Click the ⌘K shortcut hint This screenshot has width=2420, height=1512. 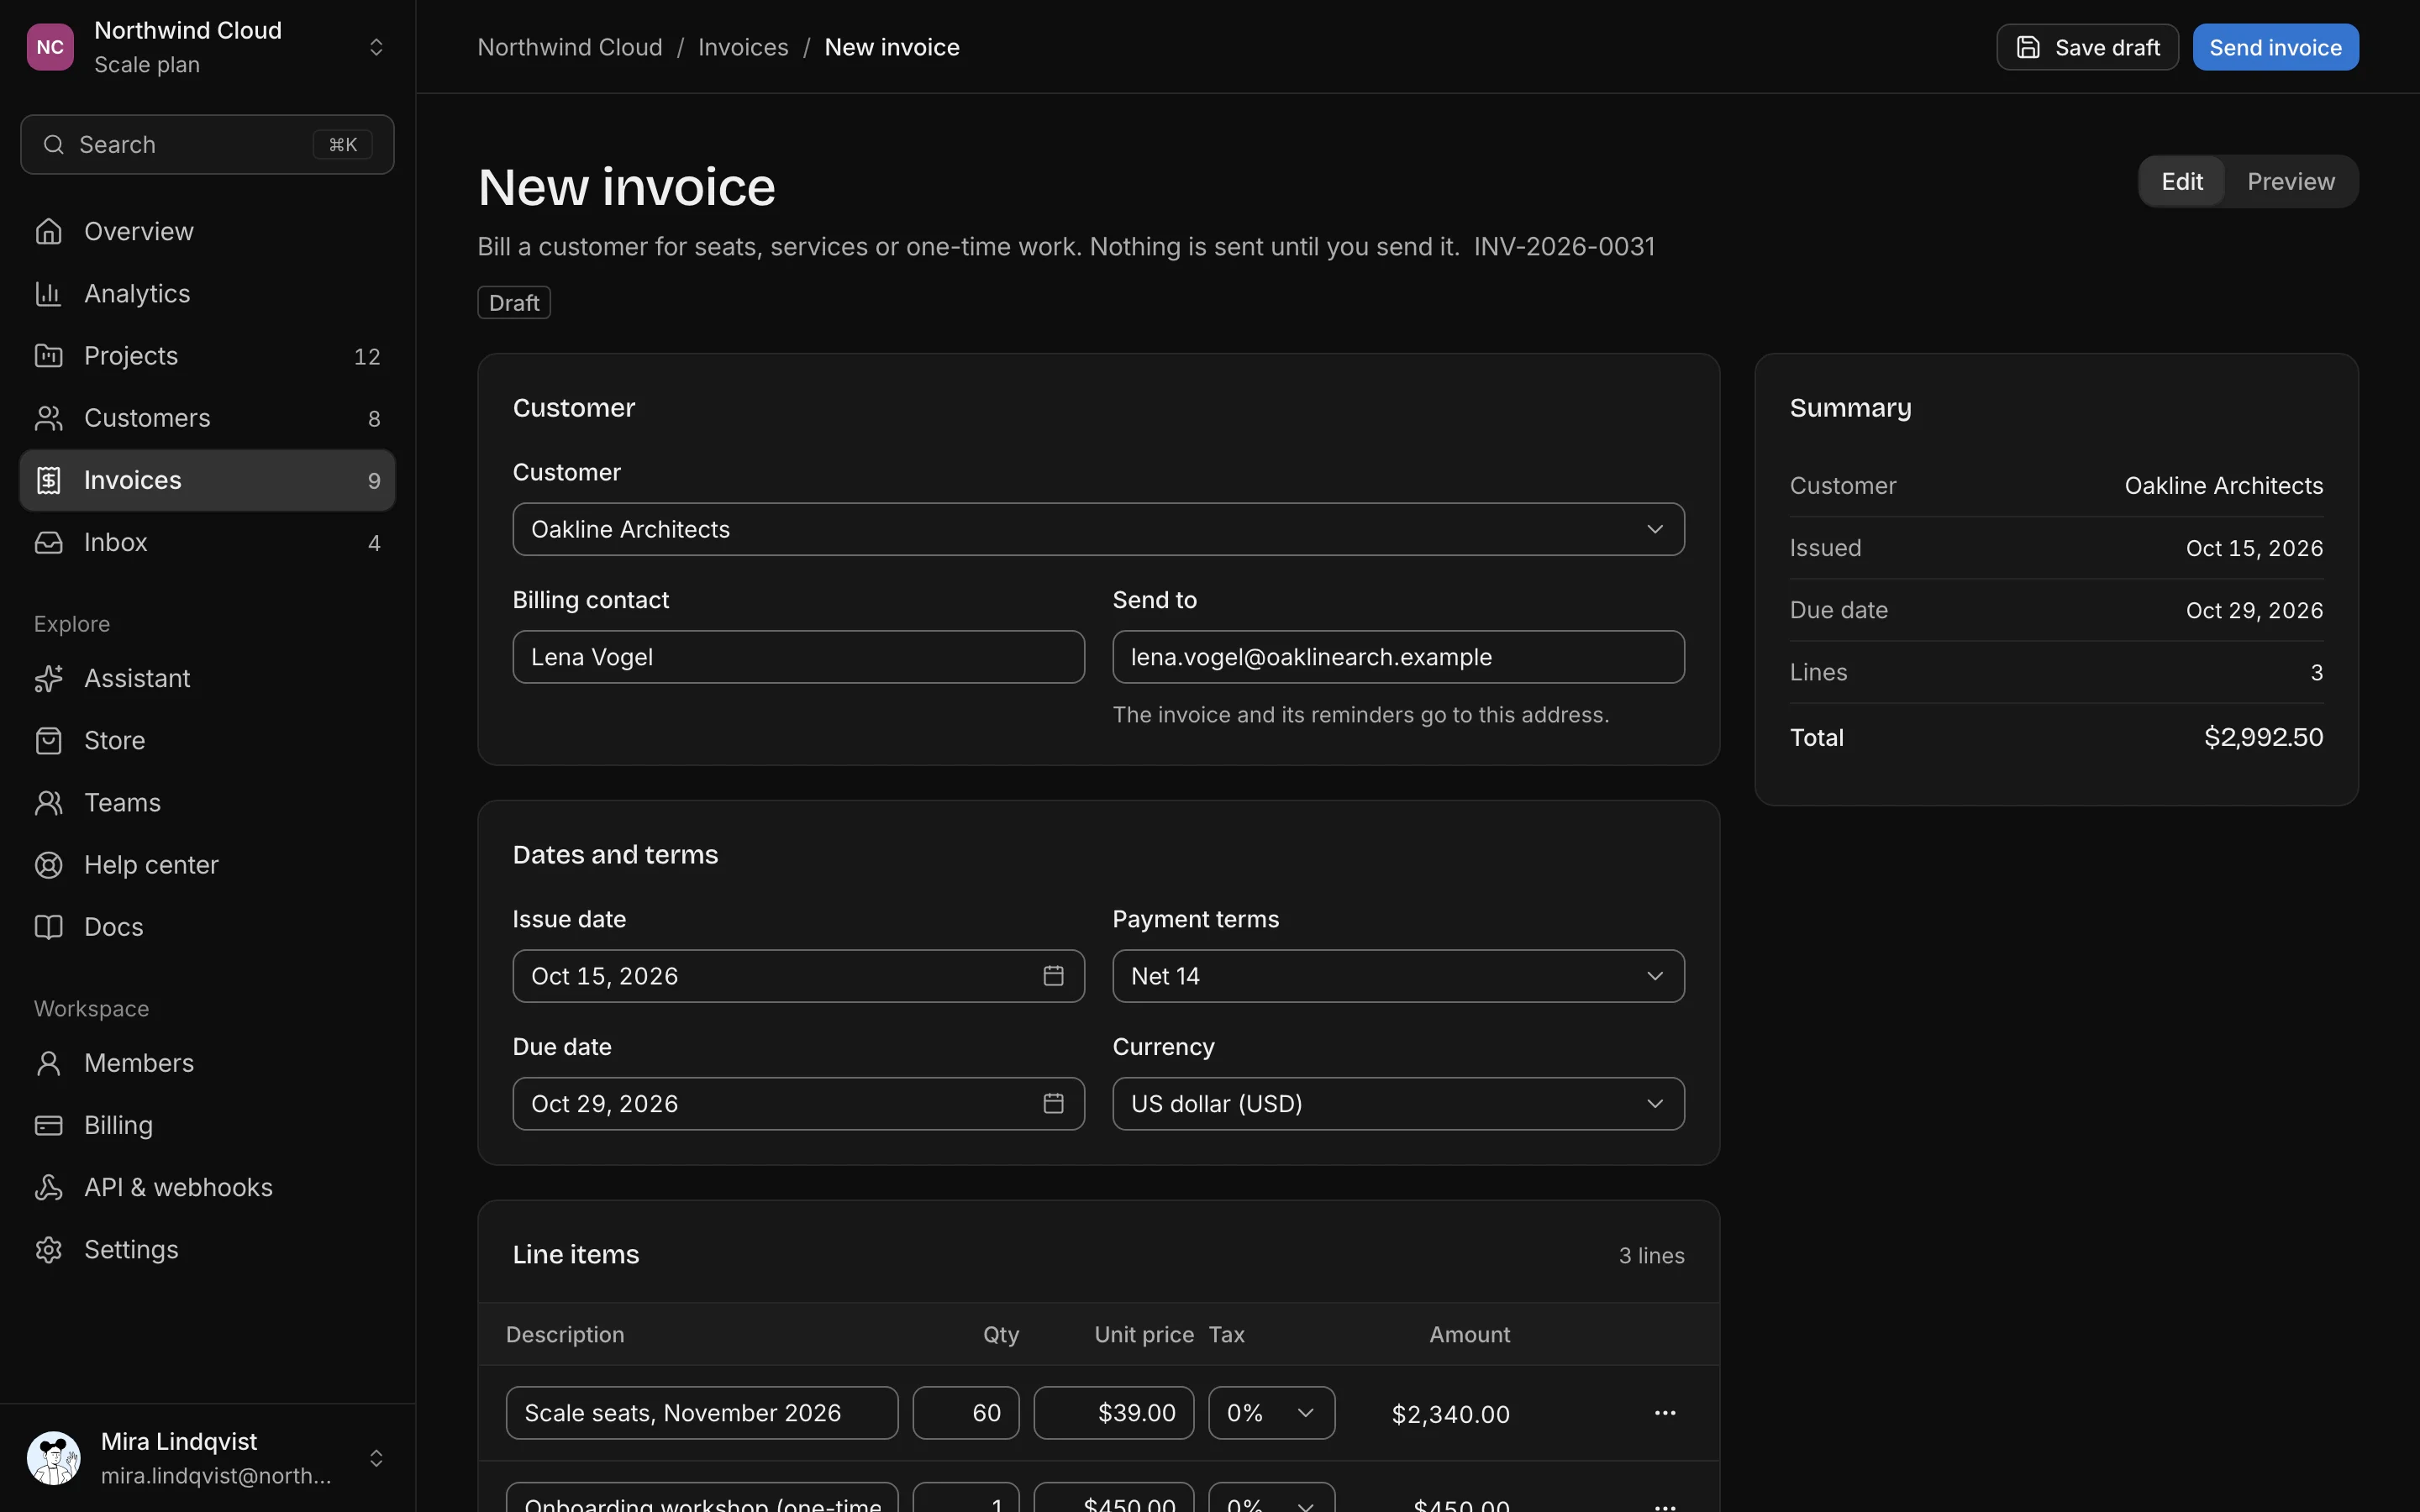[x=343, y=145]
